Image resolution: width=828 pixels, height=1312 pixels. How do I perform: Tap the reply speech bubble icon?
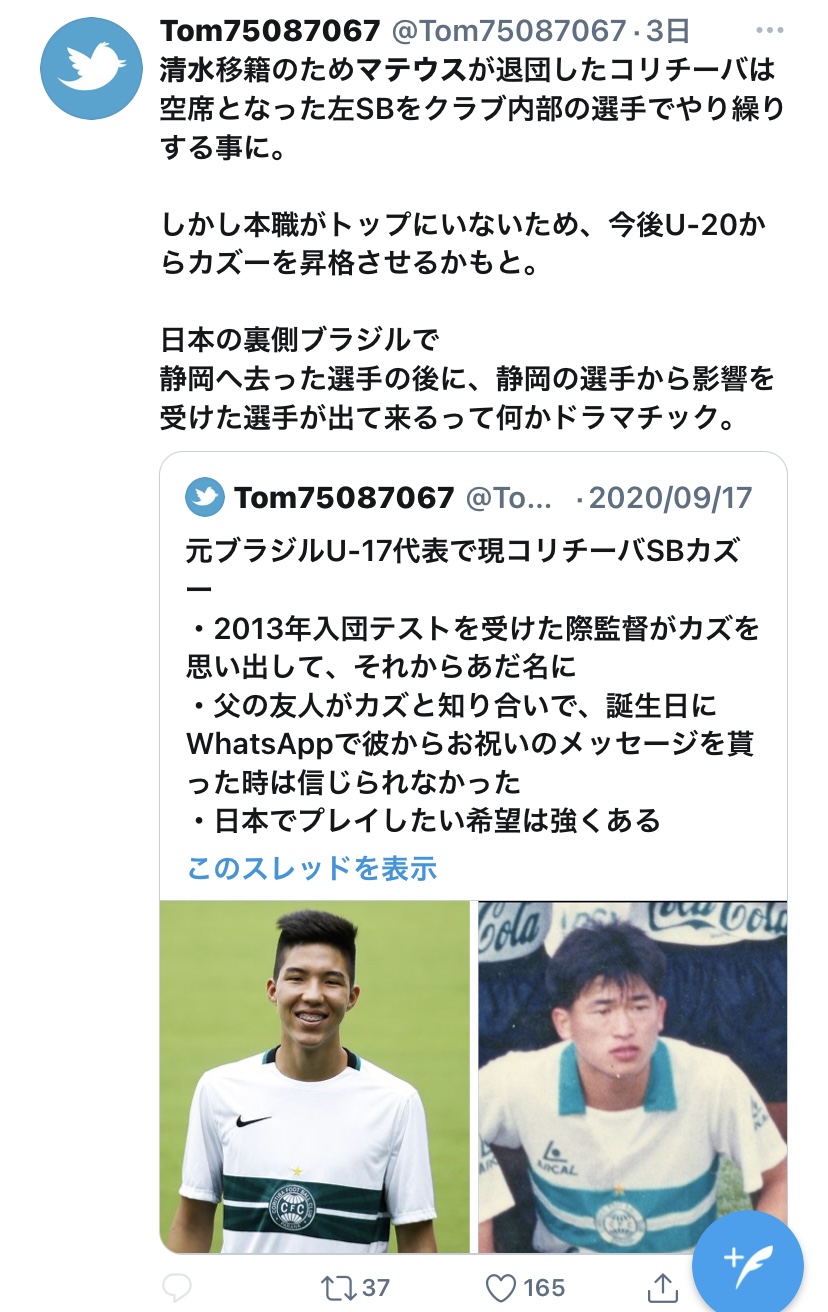tap(176, 1286)
